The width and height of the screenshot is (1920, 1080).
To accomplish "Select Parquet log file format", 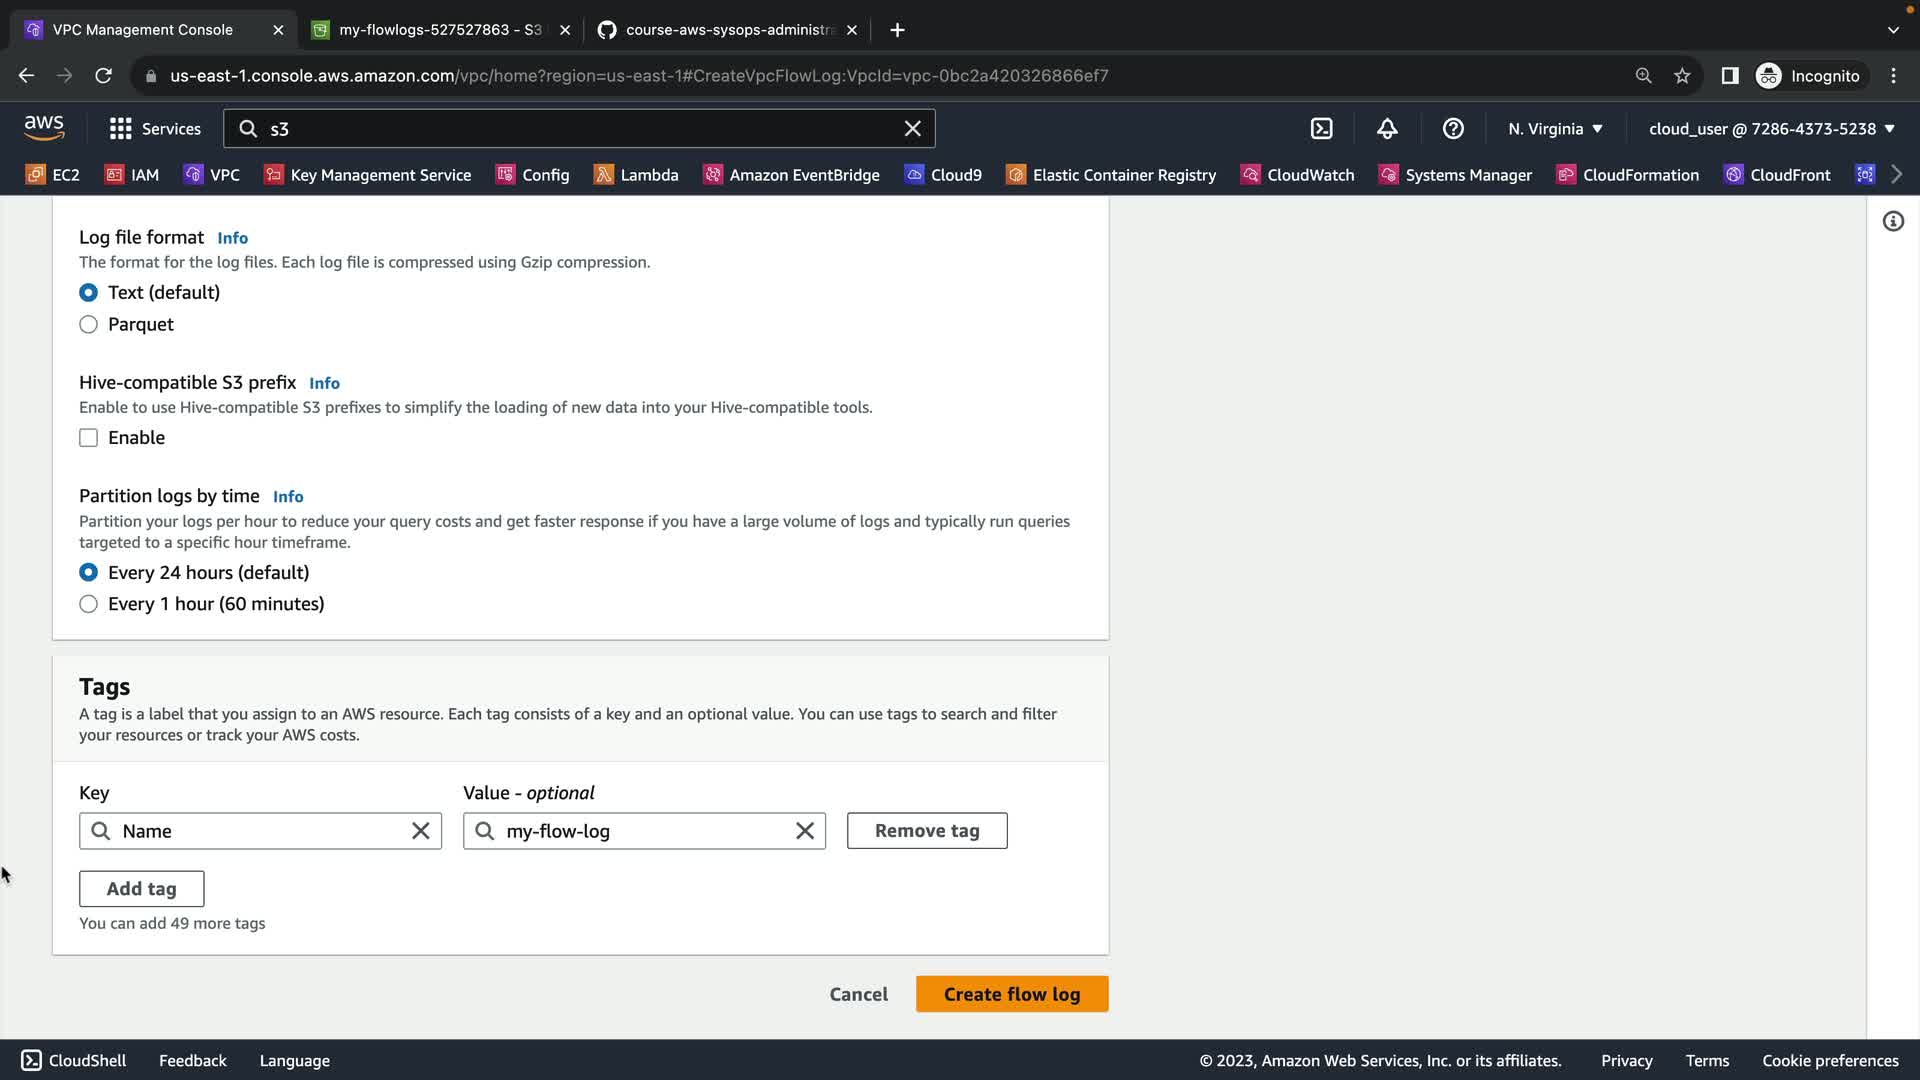I will [x=89, y=325].
